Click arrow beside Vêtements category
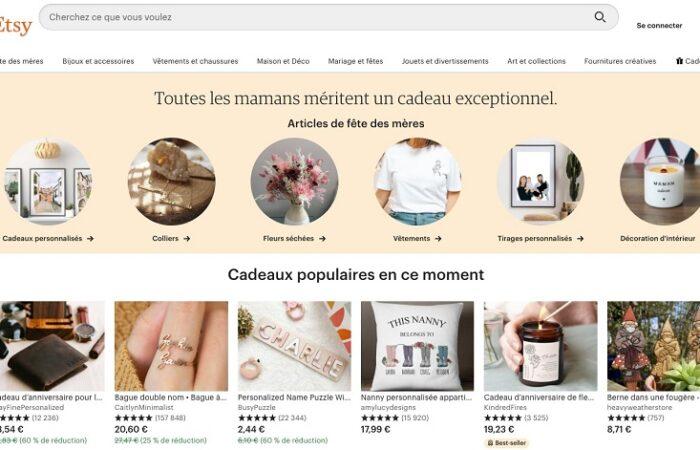 [x=438, y=239]
